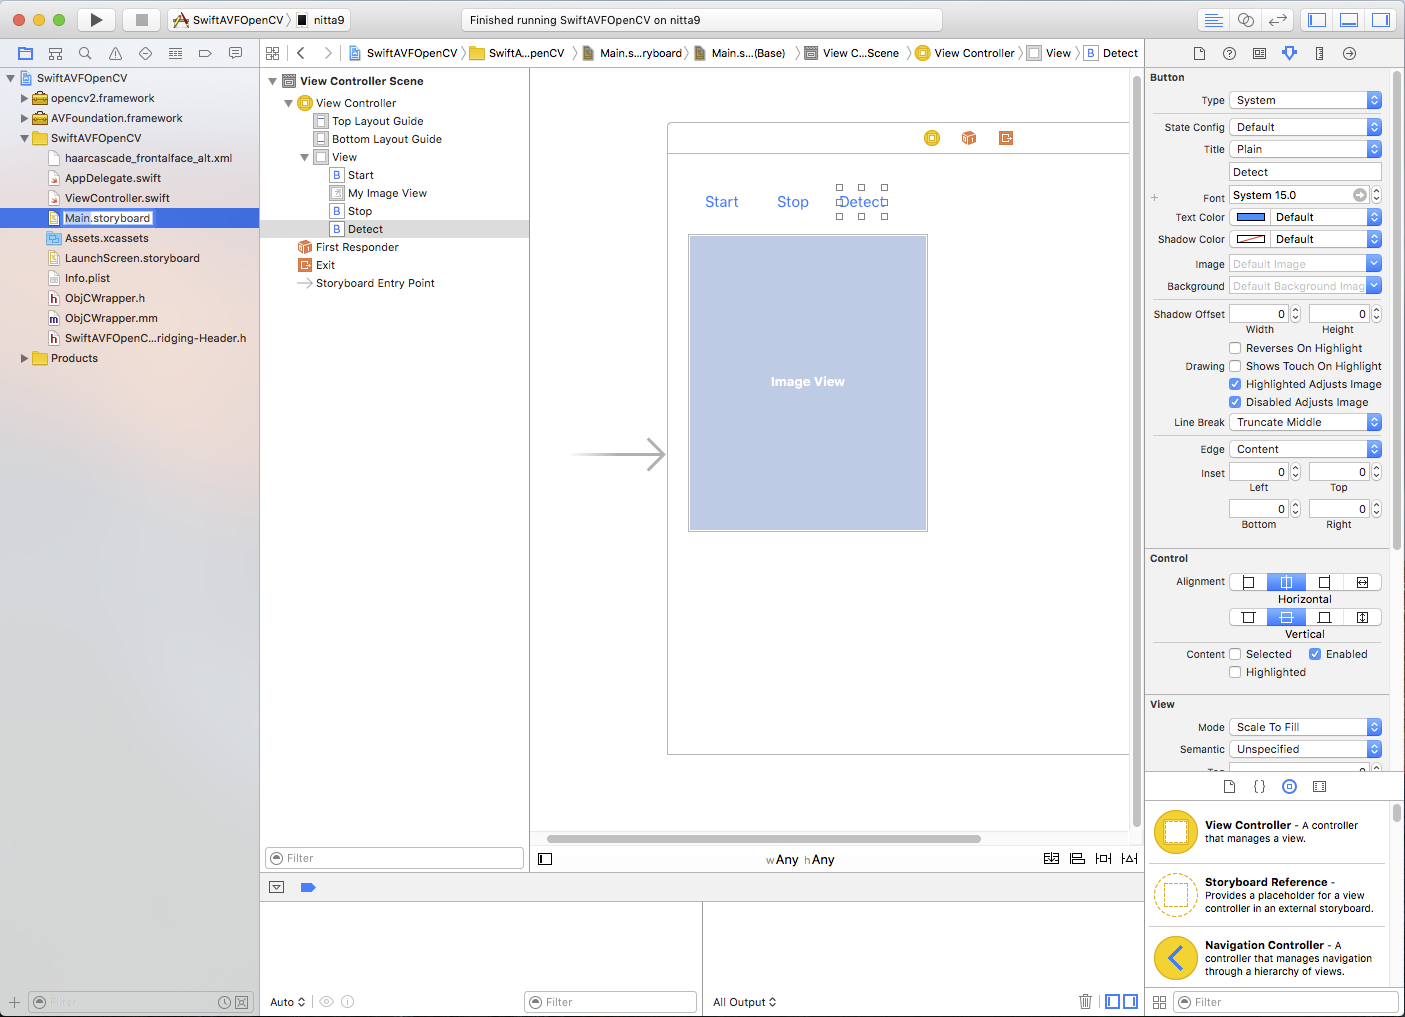Enable Reverses On Highlight checkbox

tap(1235, 348)
